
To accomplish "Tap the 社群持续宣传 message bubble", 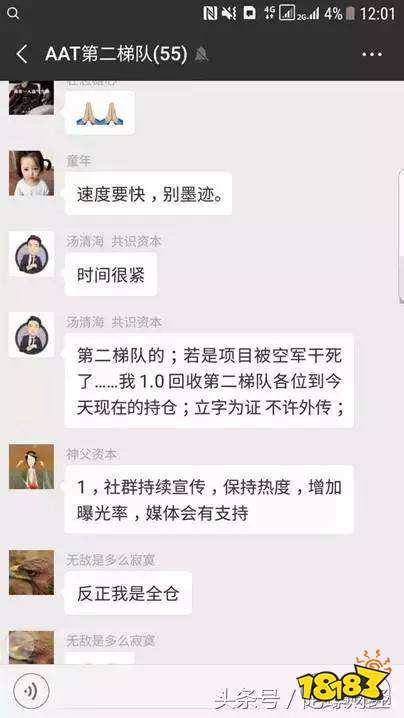I will click(x=209, y=500).
